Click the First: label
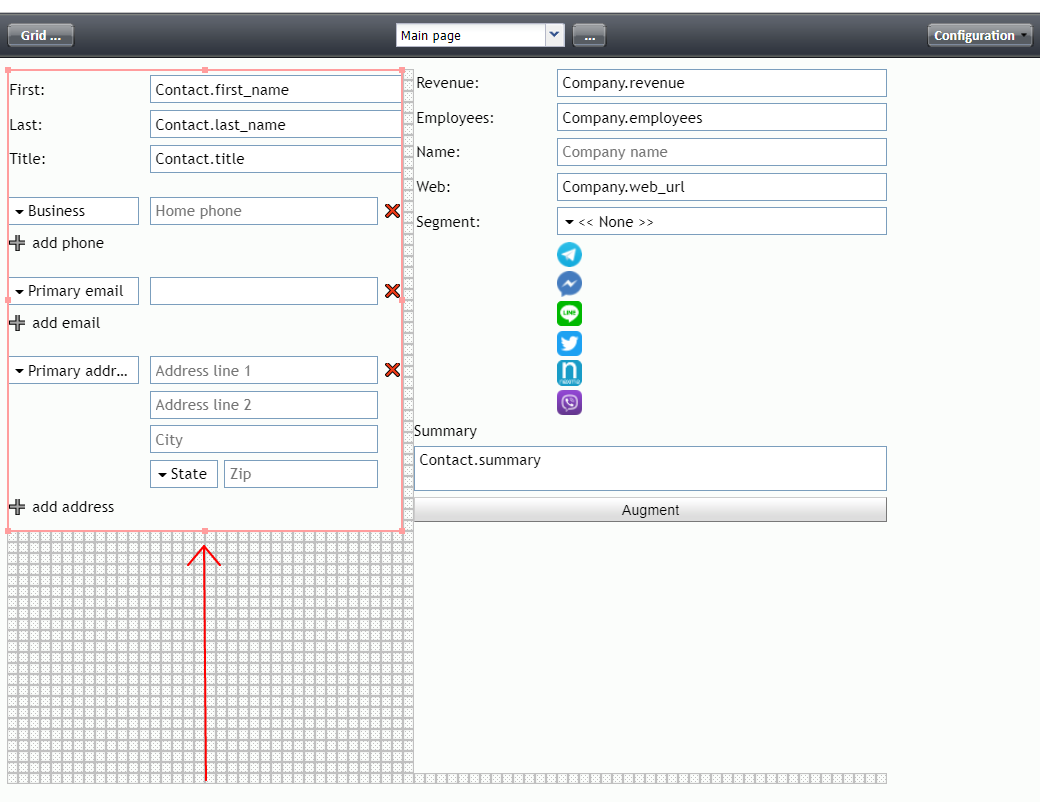 point(27,90)
